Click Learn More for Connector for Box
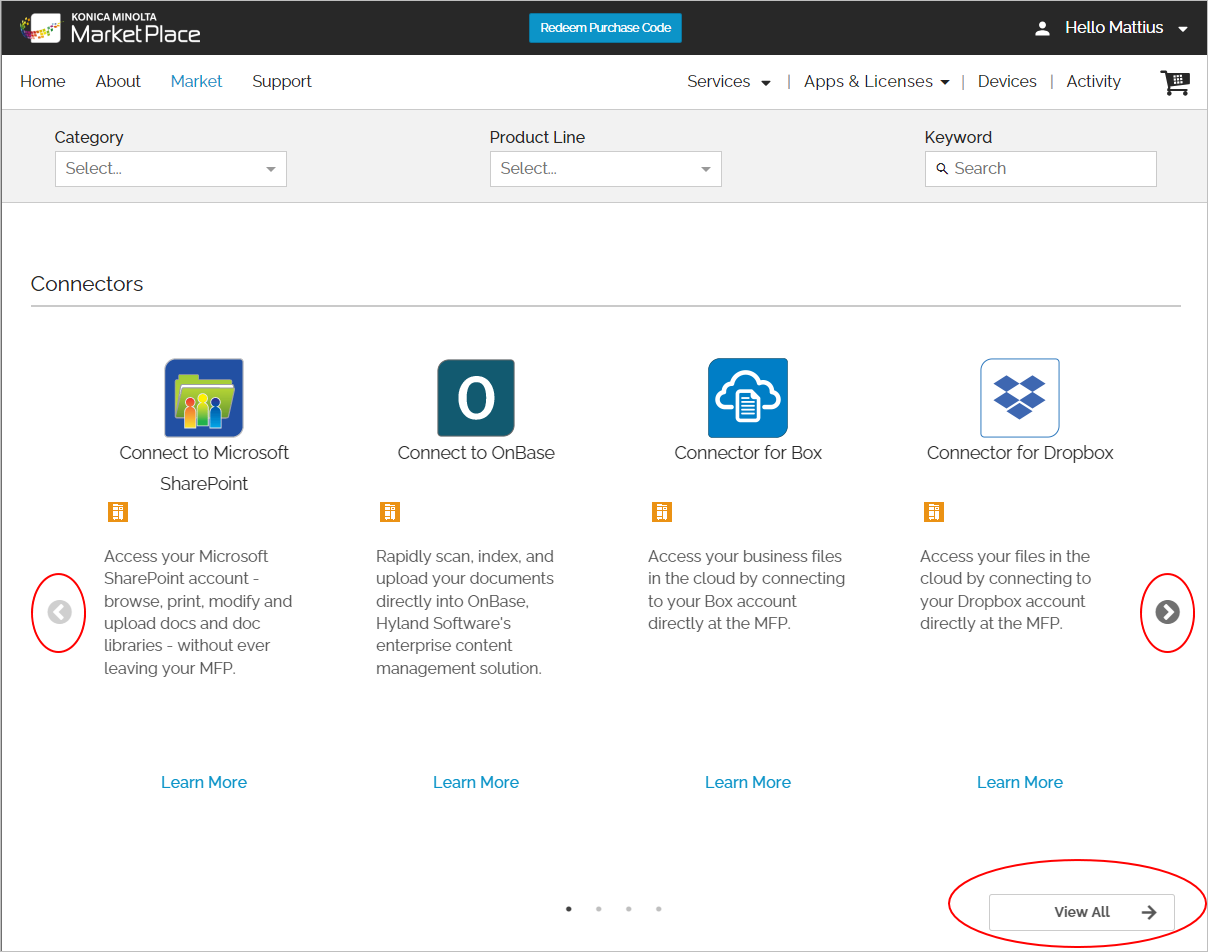The width and height of the screenshot is (1208, 952). click(748, 782)
